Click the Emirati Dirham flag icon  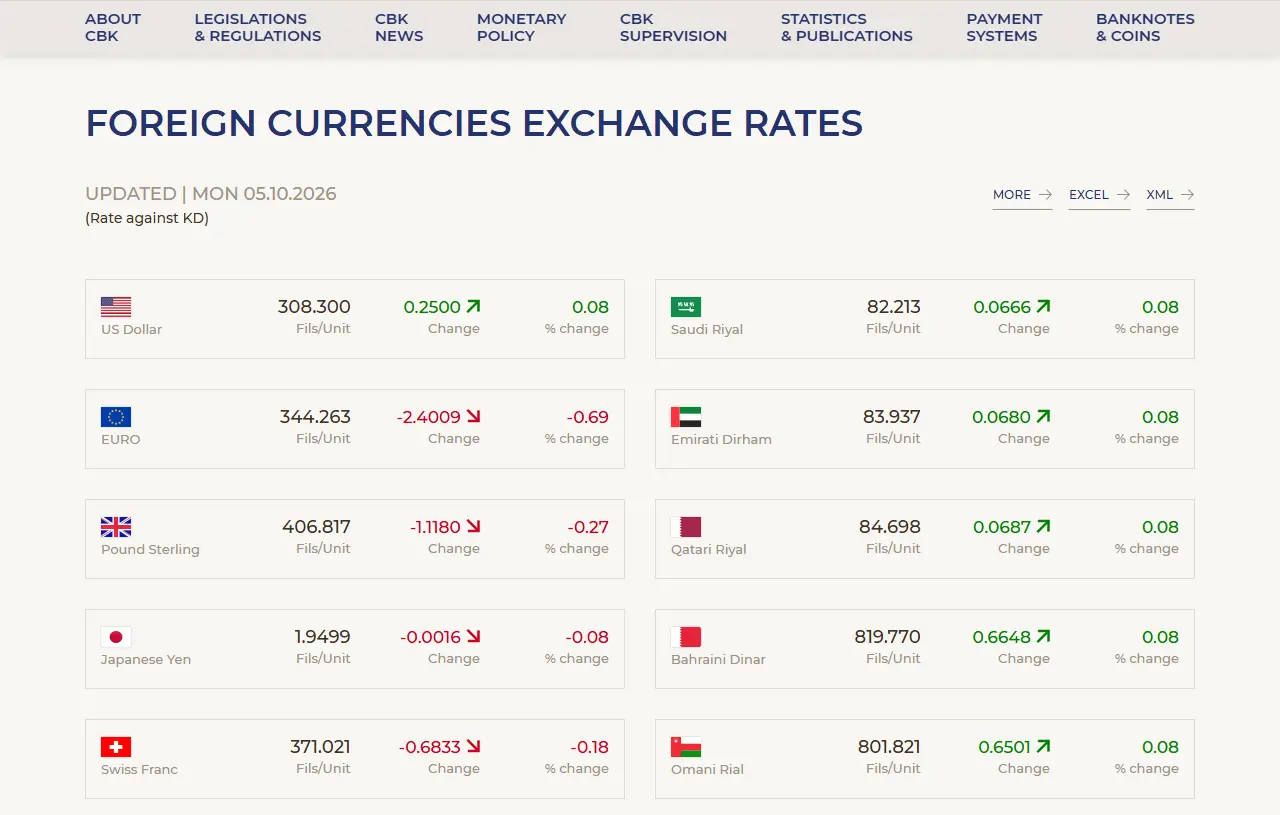coord(686,417)
